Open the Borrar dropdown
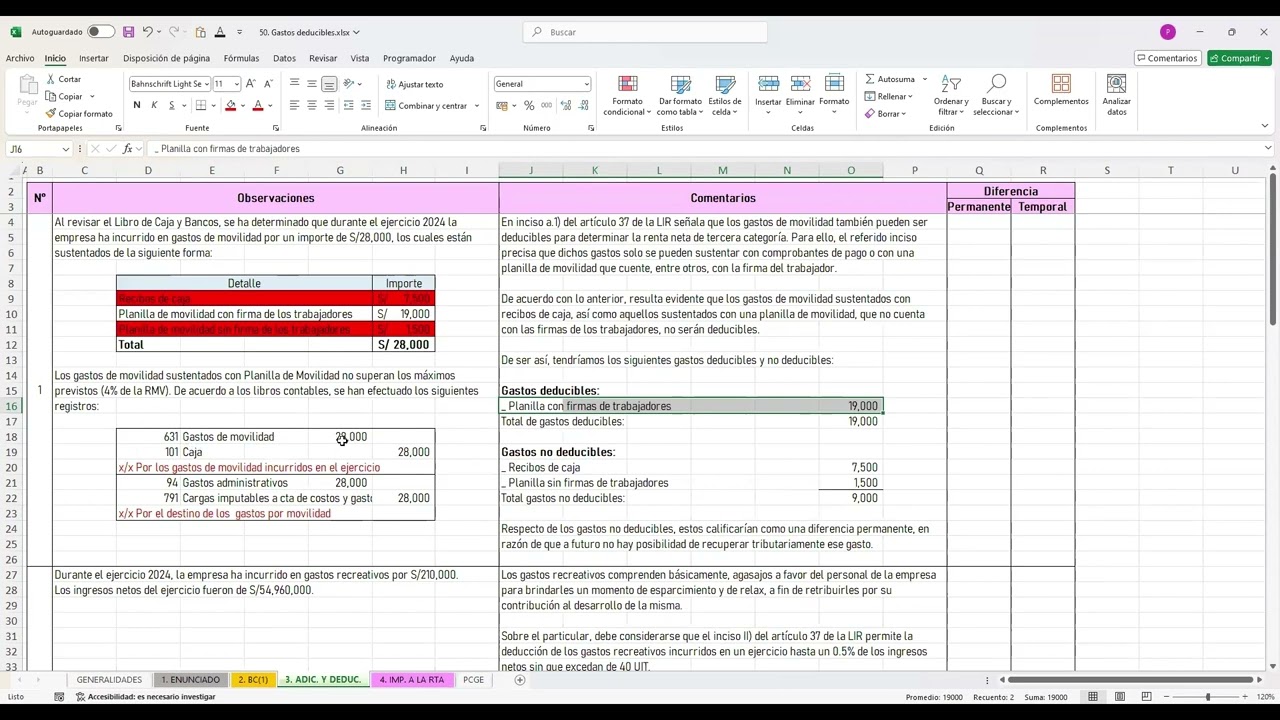The width and height of the screenshot is (1280, 720). [885, 113]
